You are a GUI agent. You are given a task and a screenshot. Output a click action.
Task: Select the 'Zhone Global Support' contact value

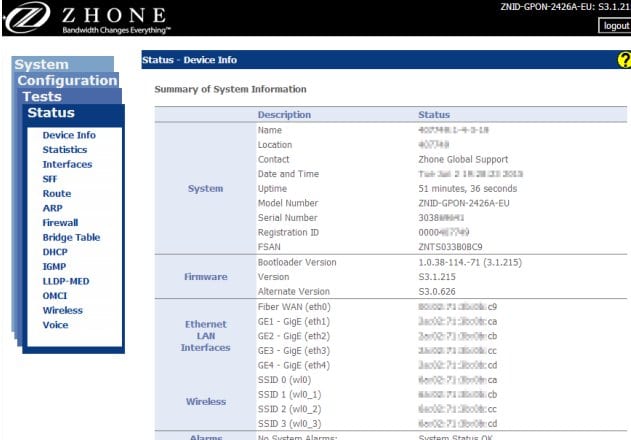463,159
